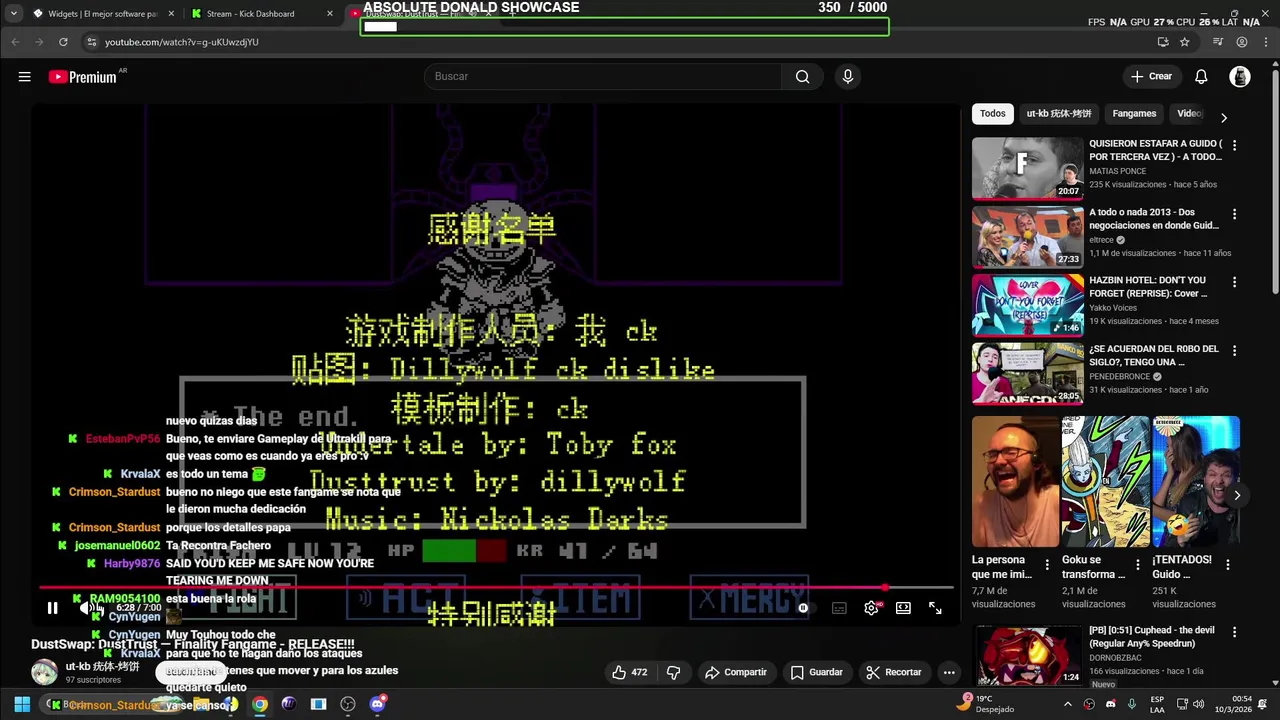The height and width of the screenshot is (720, 1280).
Task: Clip the video with Recortar
Action: pos(894,673)
